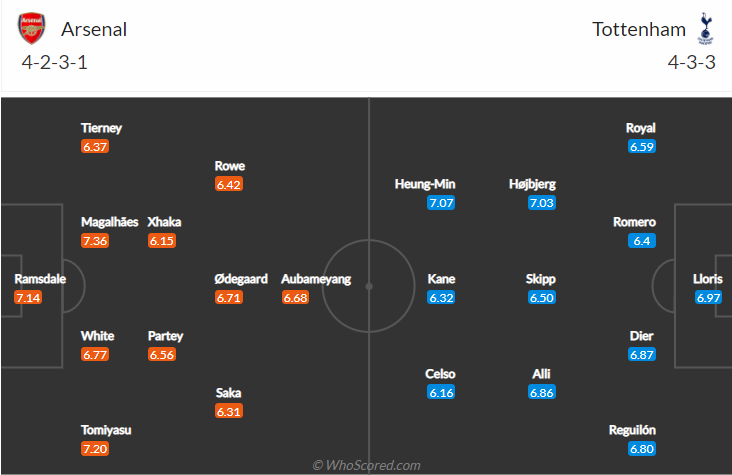Image resolution: width=732 pixels, height=475 pixels.
Task: Click Heung-Min's 7.07 rating badge
Action: [x=442, y=203]
